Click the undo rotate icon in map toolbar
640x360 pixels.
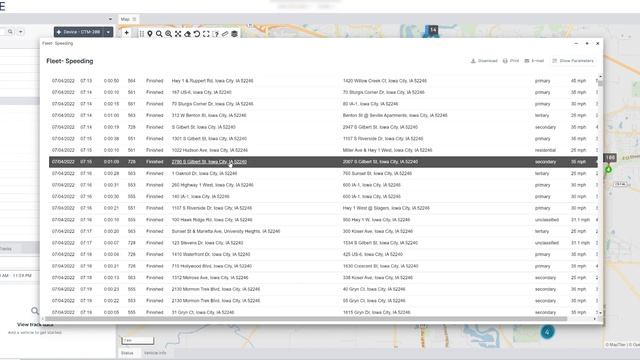tap(197, 34)
